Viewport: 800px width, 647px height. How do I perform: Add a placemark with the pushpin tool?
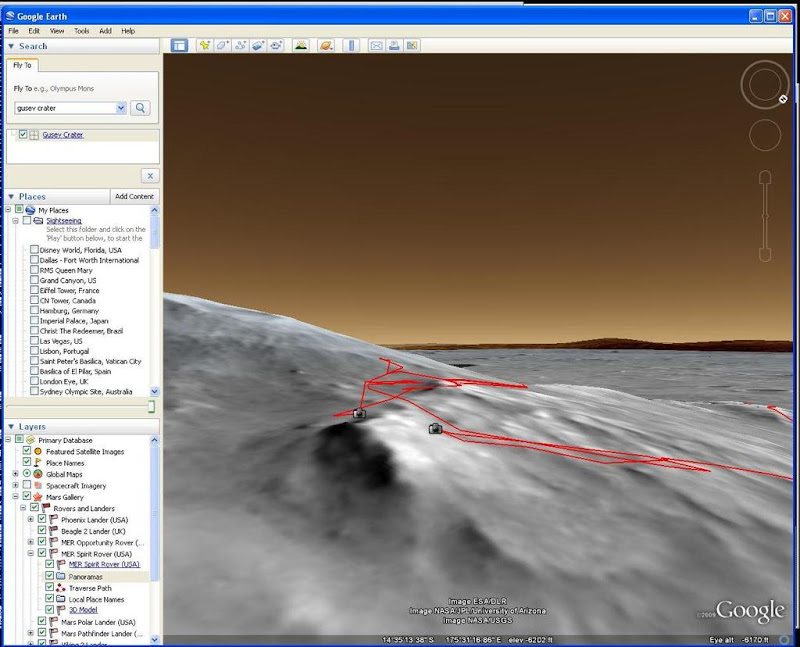[205, 45]
